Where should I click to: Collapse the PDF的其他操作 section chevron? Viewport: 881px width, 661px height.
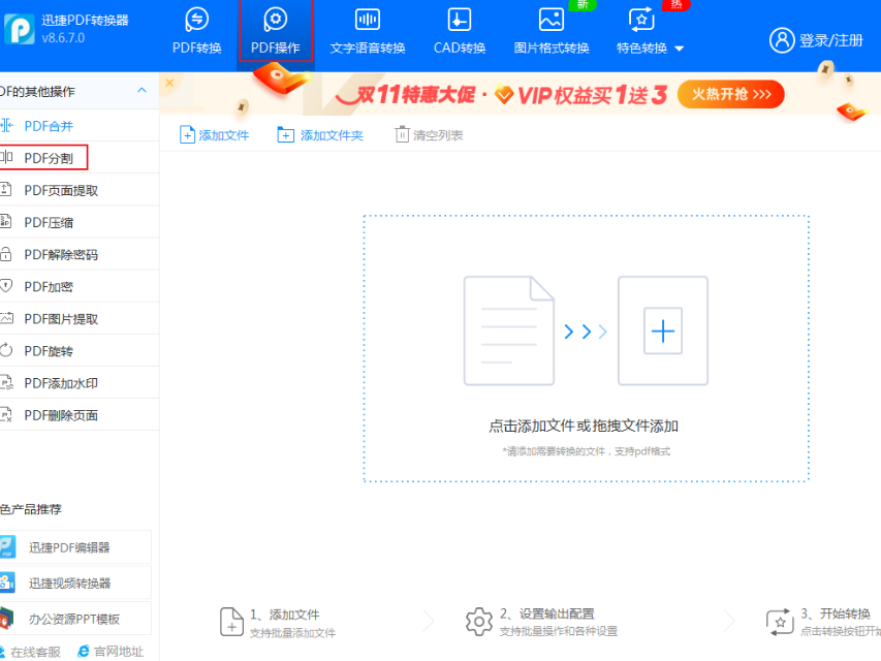pyautogui.click(x=142, y=90)
